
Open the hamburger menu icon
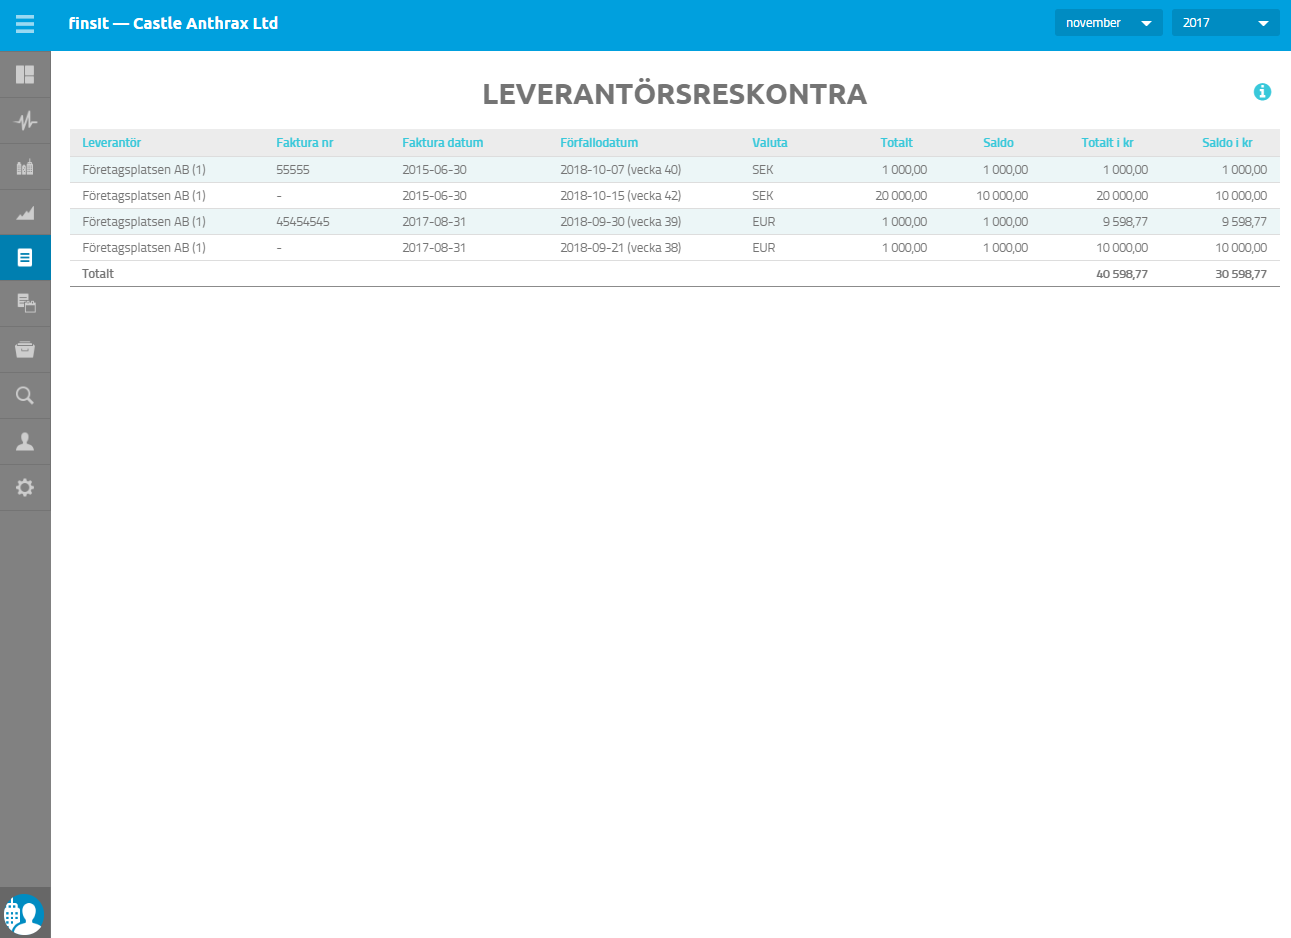pos(25,24)
